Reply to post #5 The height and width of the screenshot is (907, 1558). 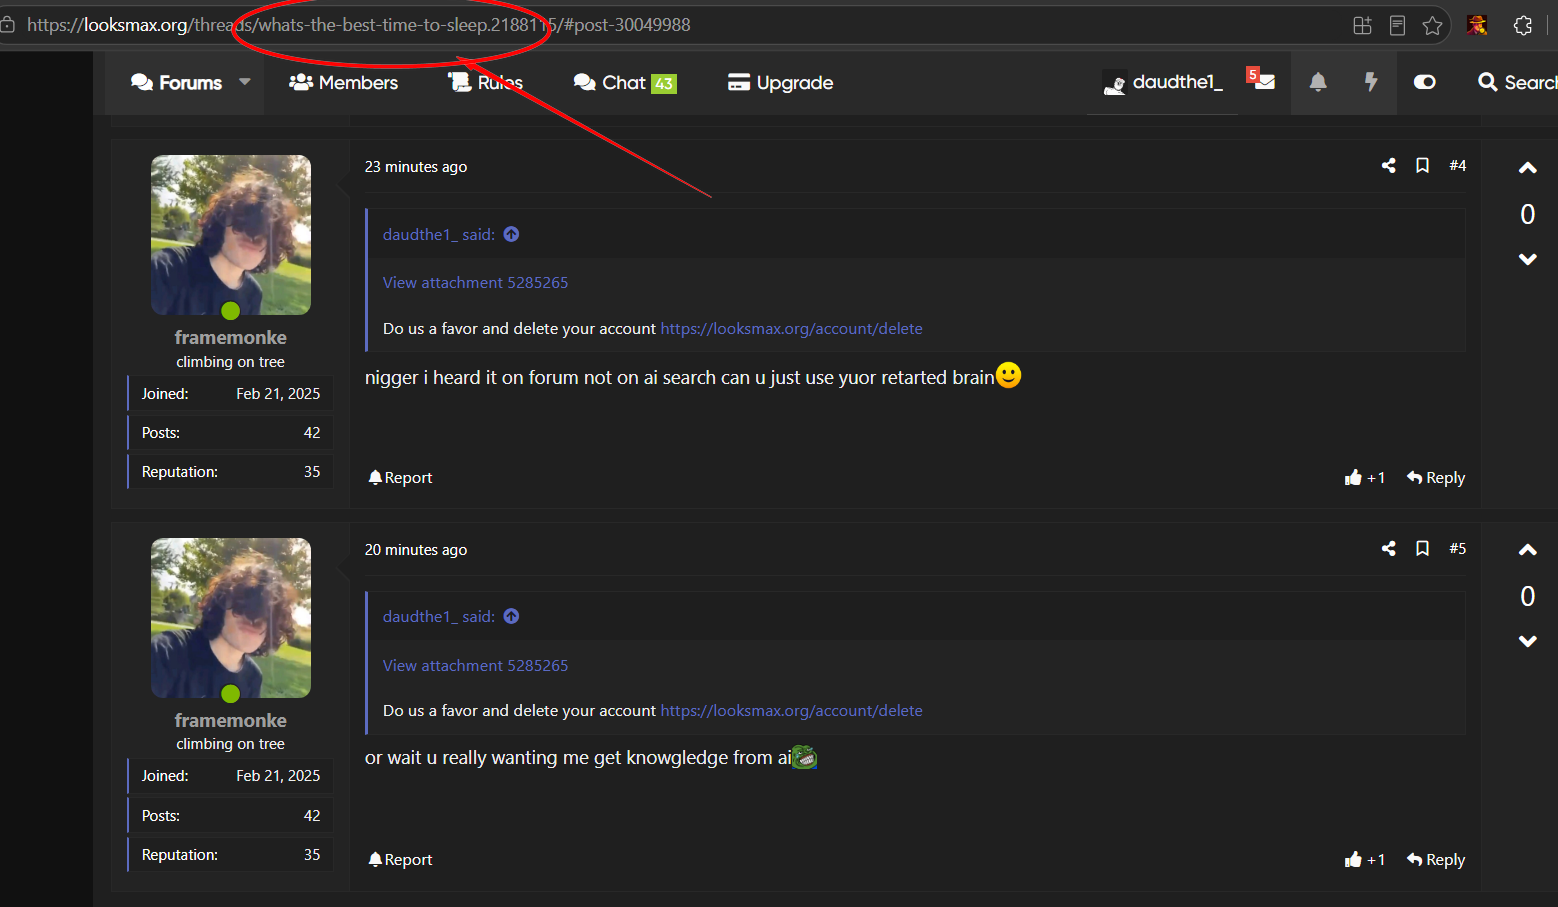click(x=1436, y=860)
